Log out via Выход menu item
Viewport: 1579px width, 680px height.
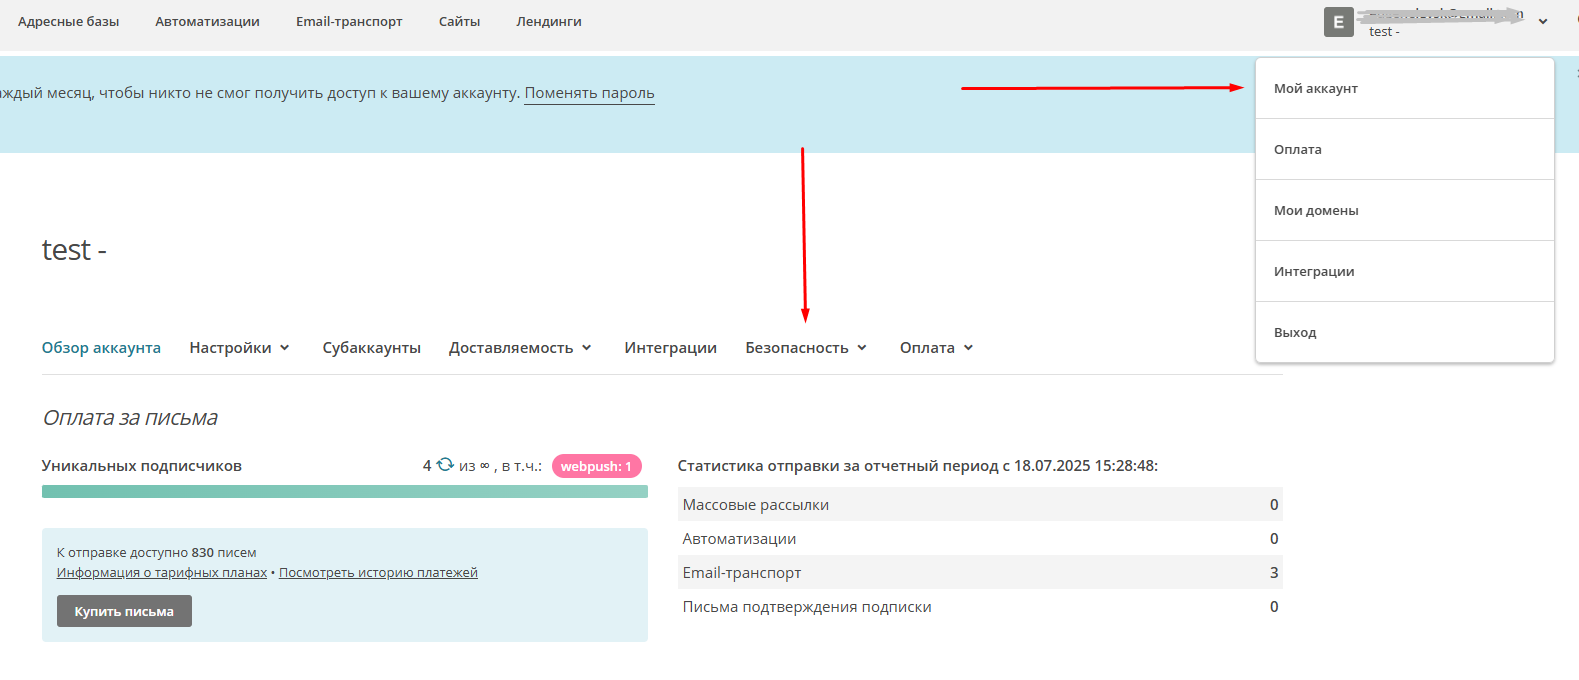pos(1295,333)
